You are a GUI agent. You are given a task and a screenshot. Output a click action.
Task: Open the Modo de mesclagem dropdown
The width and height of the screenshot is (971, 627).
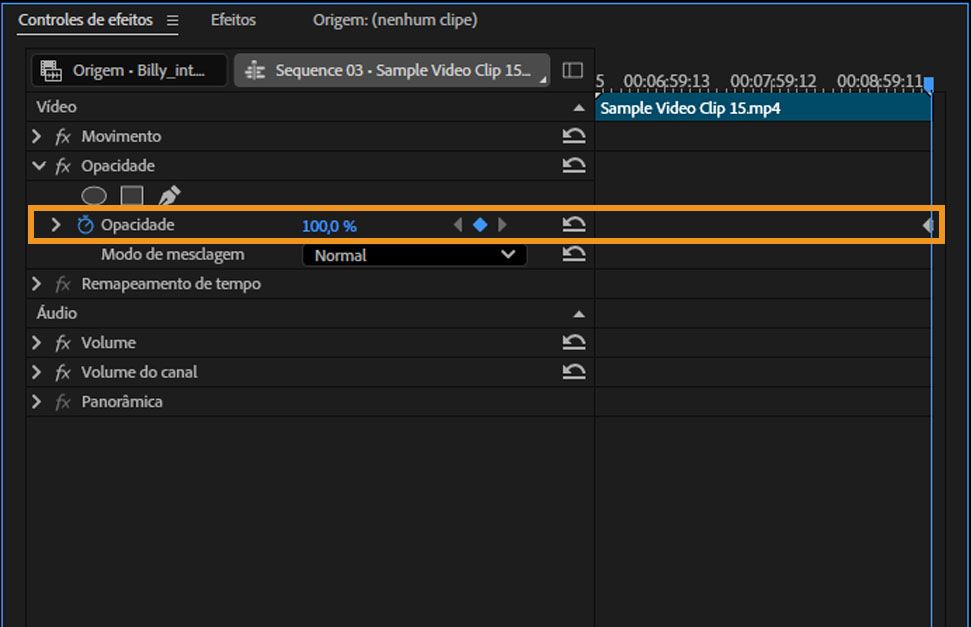tap(414, 255)
